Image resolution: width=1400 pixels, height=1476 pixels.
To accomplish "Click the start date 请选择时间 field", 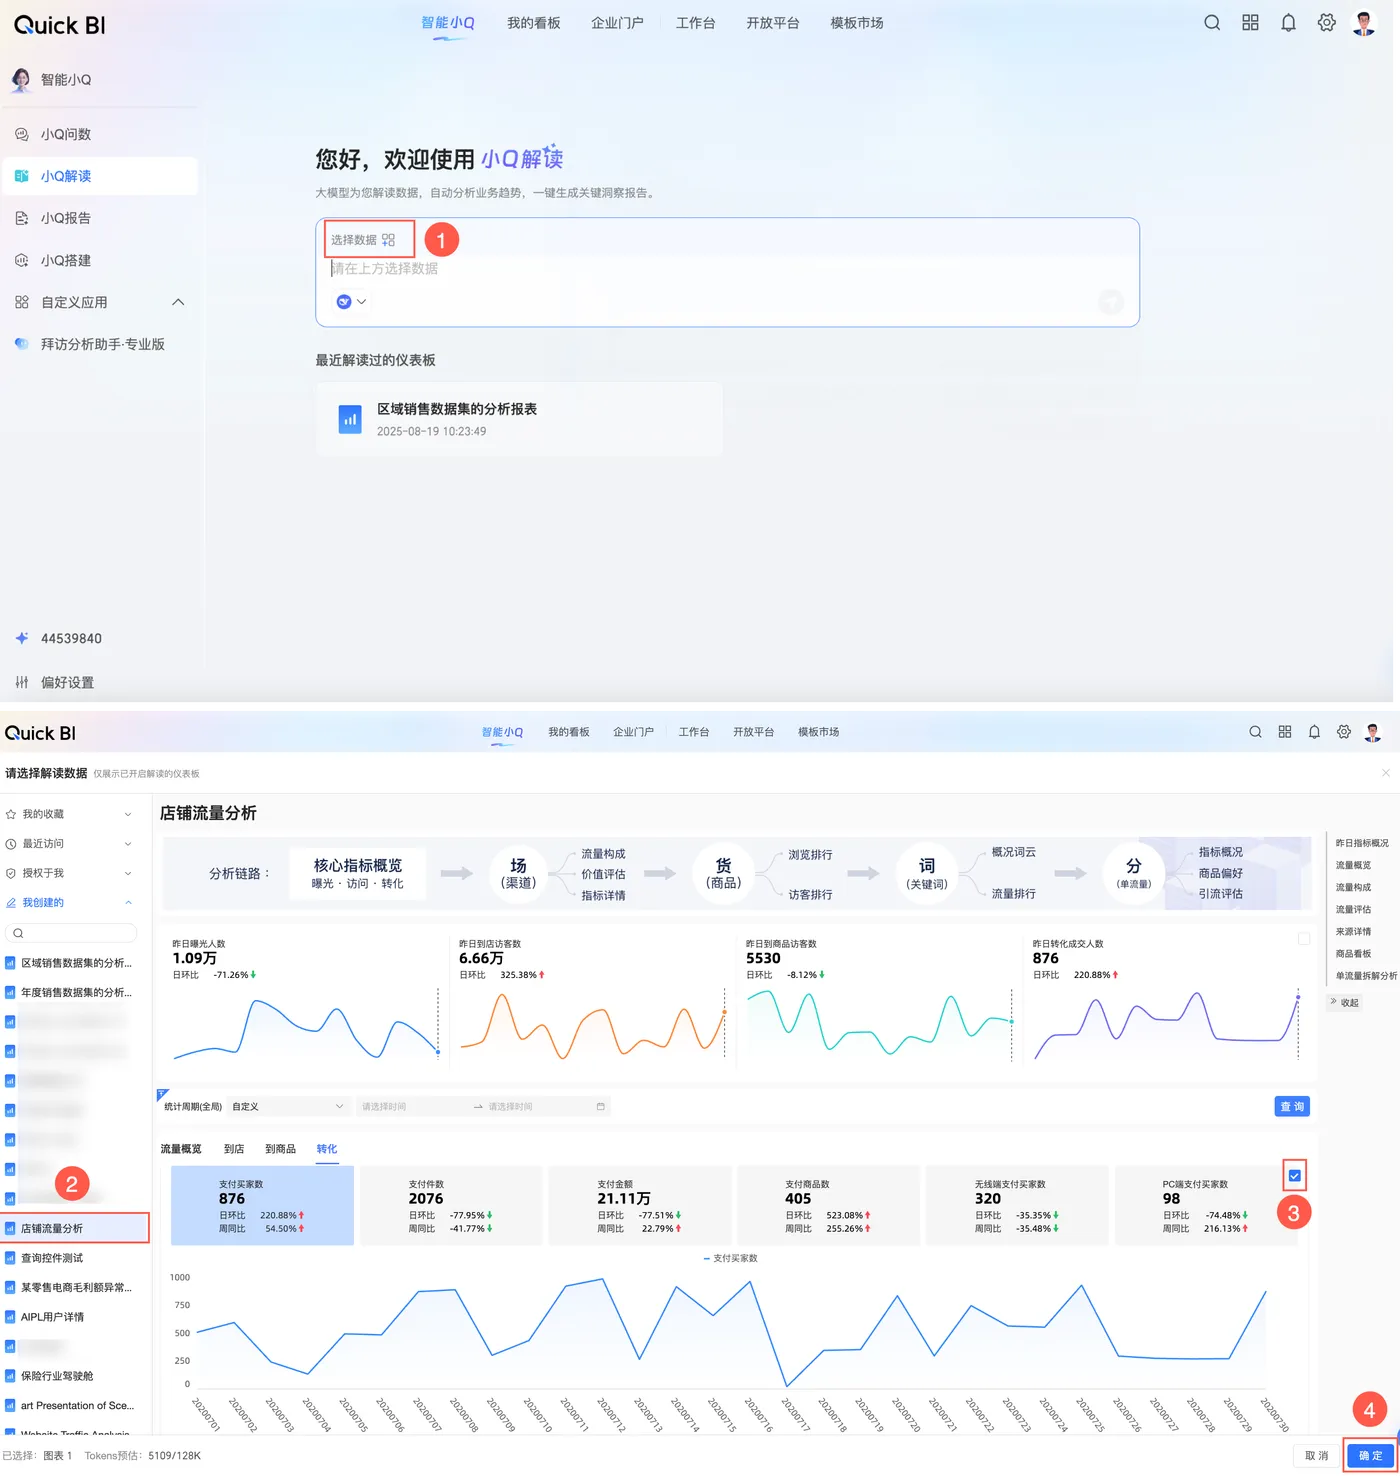I will 410,1106.
